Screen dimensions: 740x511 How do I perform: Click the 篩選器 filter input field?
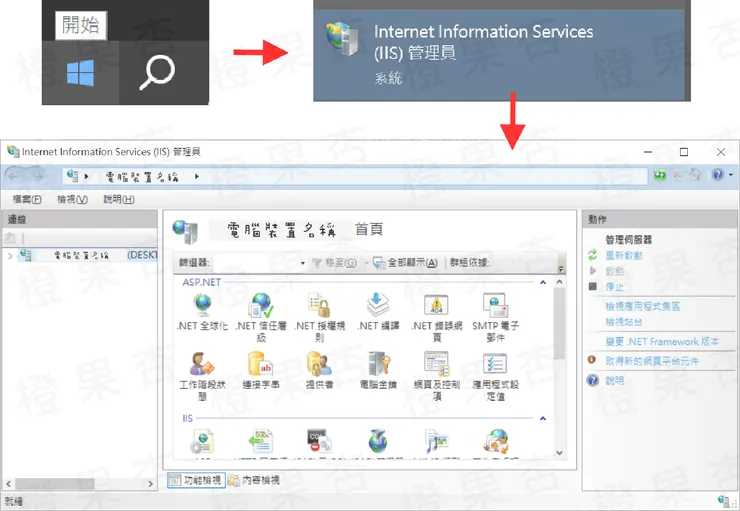(255, 263)
